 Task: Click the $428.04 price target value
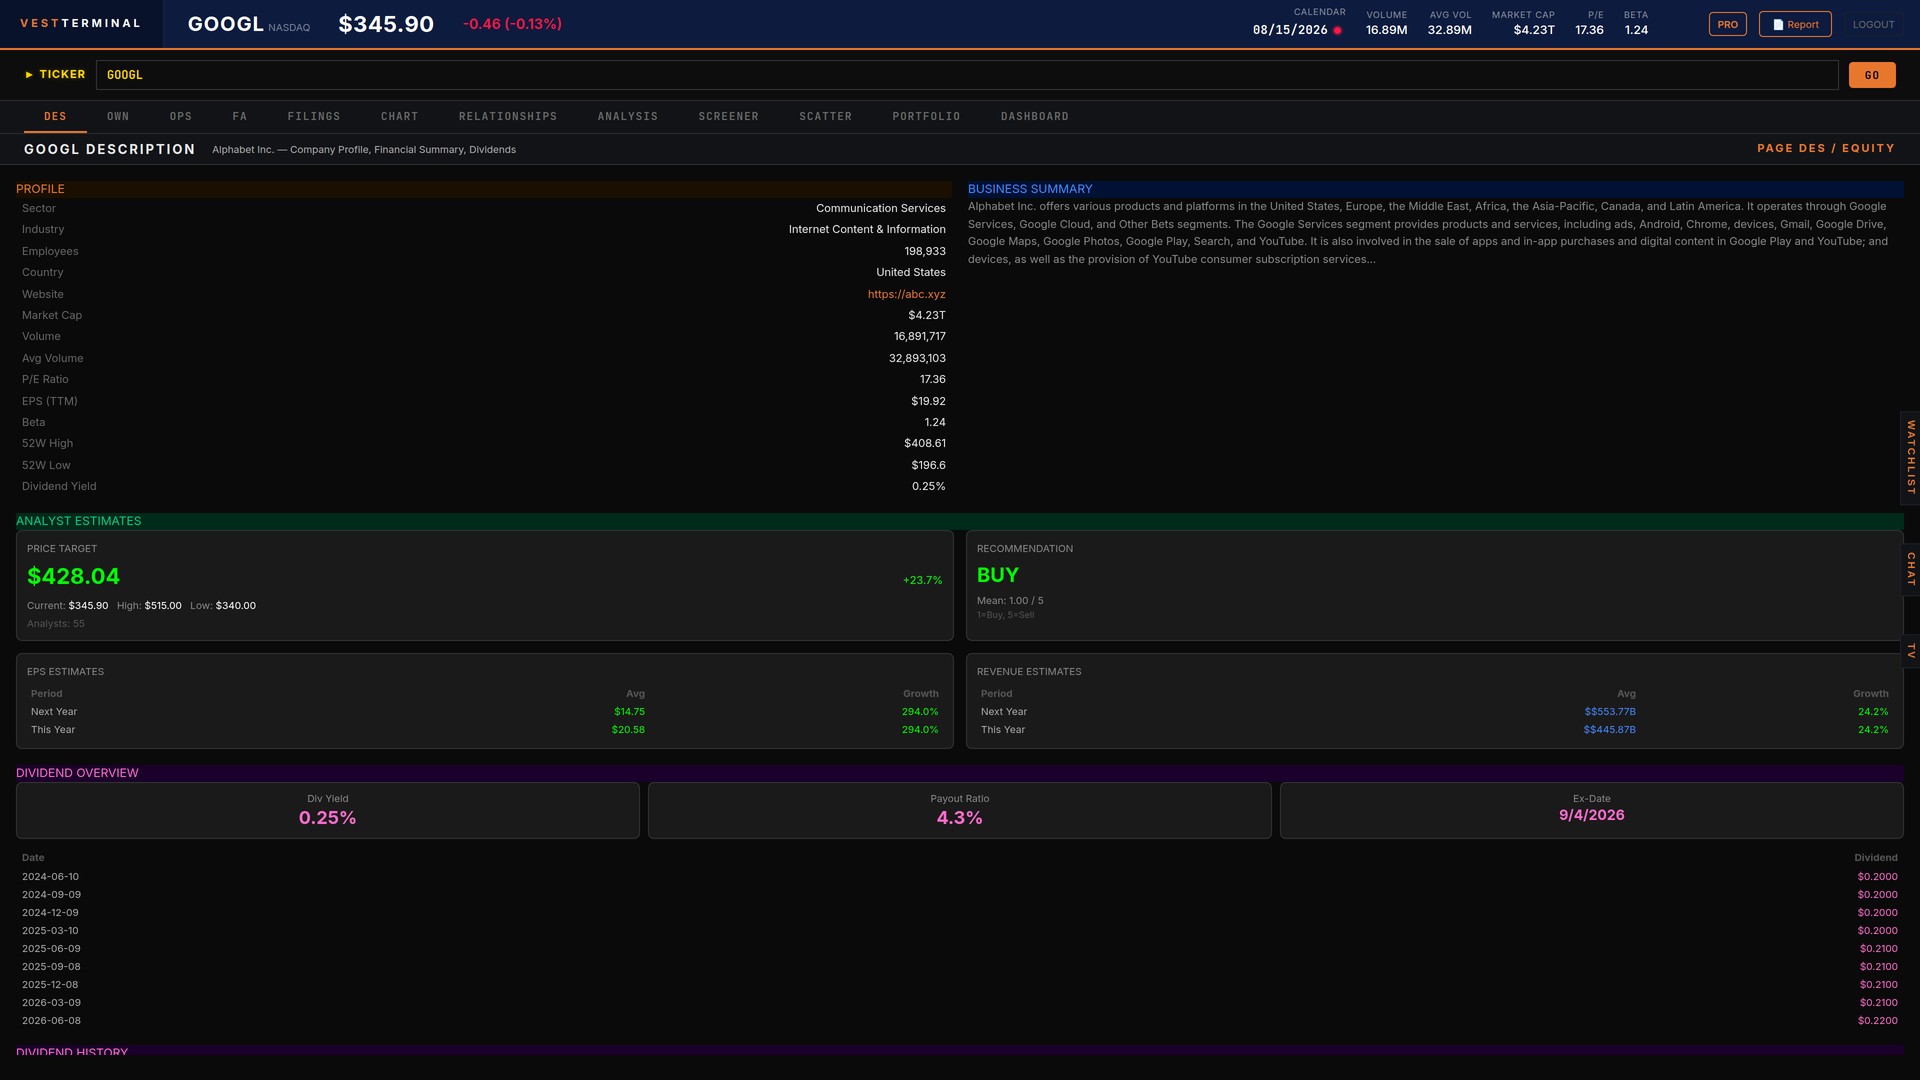coord(73,577)
